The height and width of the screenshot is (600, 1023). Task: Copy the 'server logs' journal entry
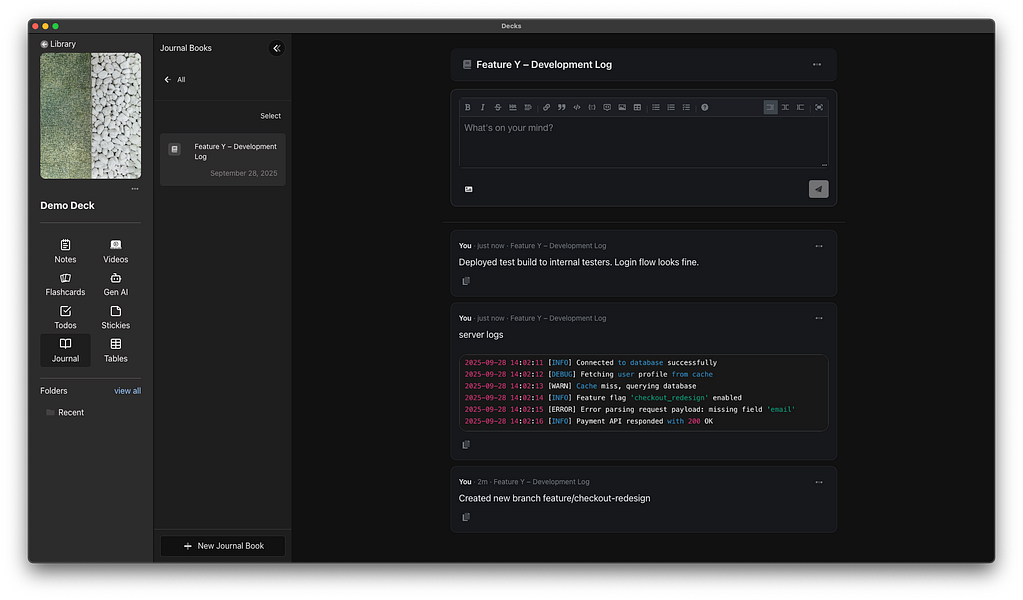coord(466,445)
